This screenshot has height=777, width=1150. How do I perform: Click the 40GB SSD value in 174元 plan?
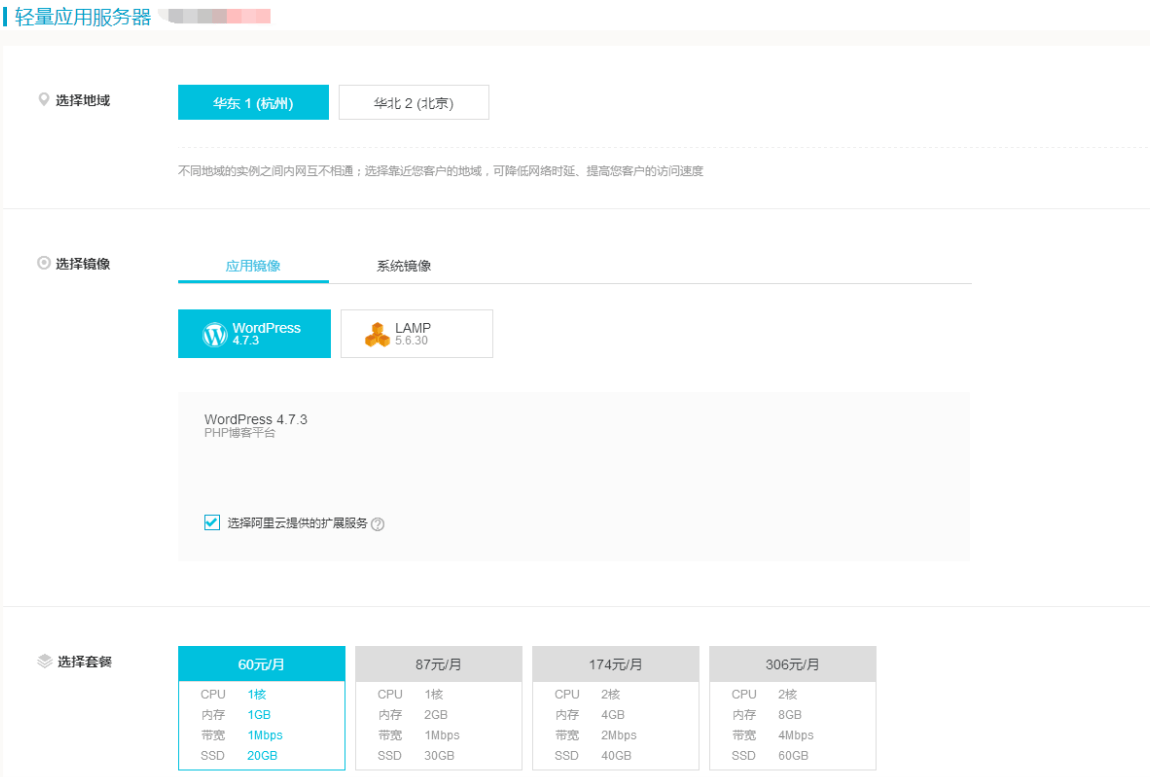click(x=616, y=756)
